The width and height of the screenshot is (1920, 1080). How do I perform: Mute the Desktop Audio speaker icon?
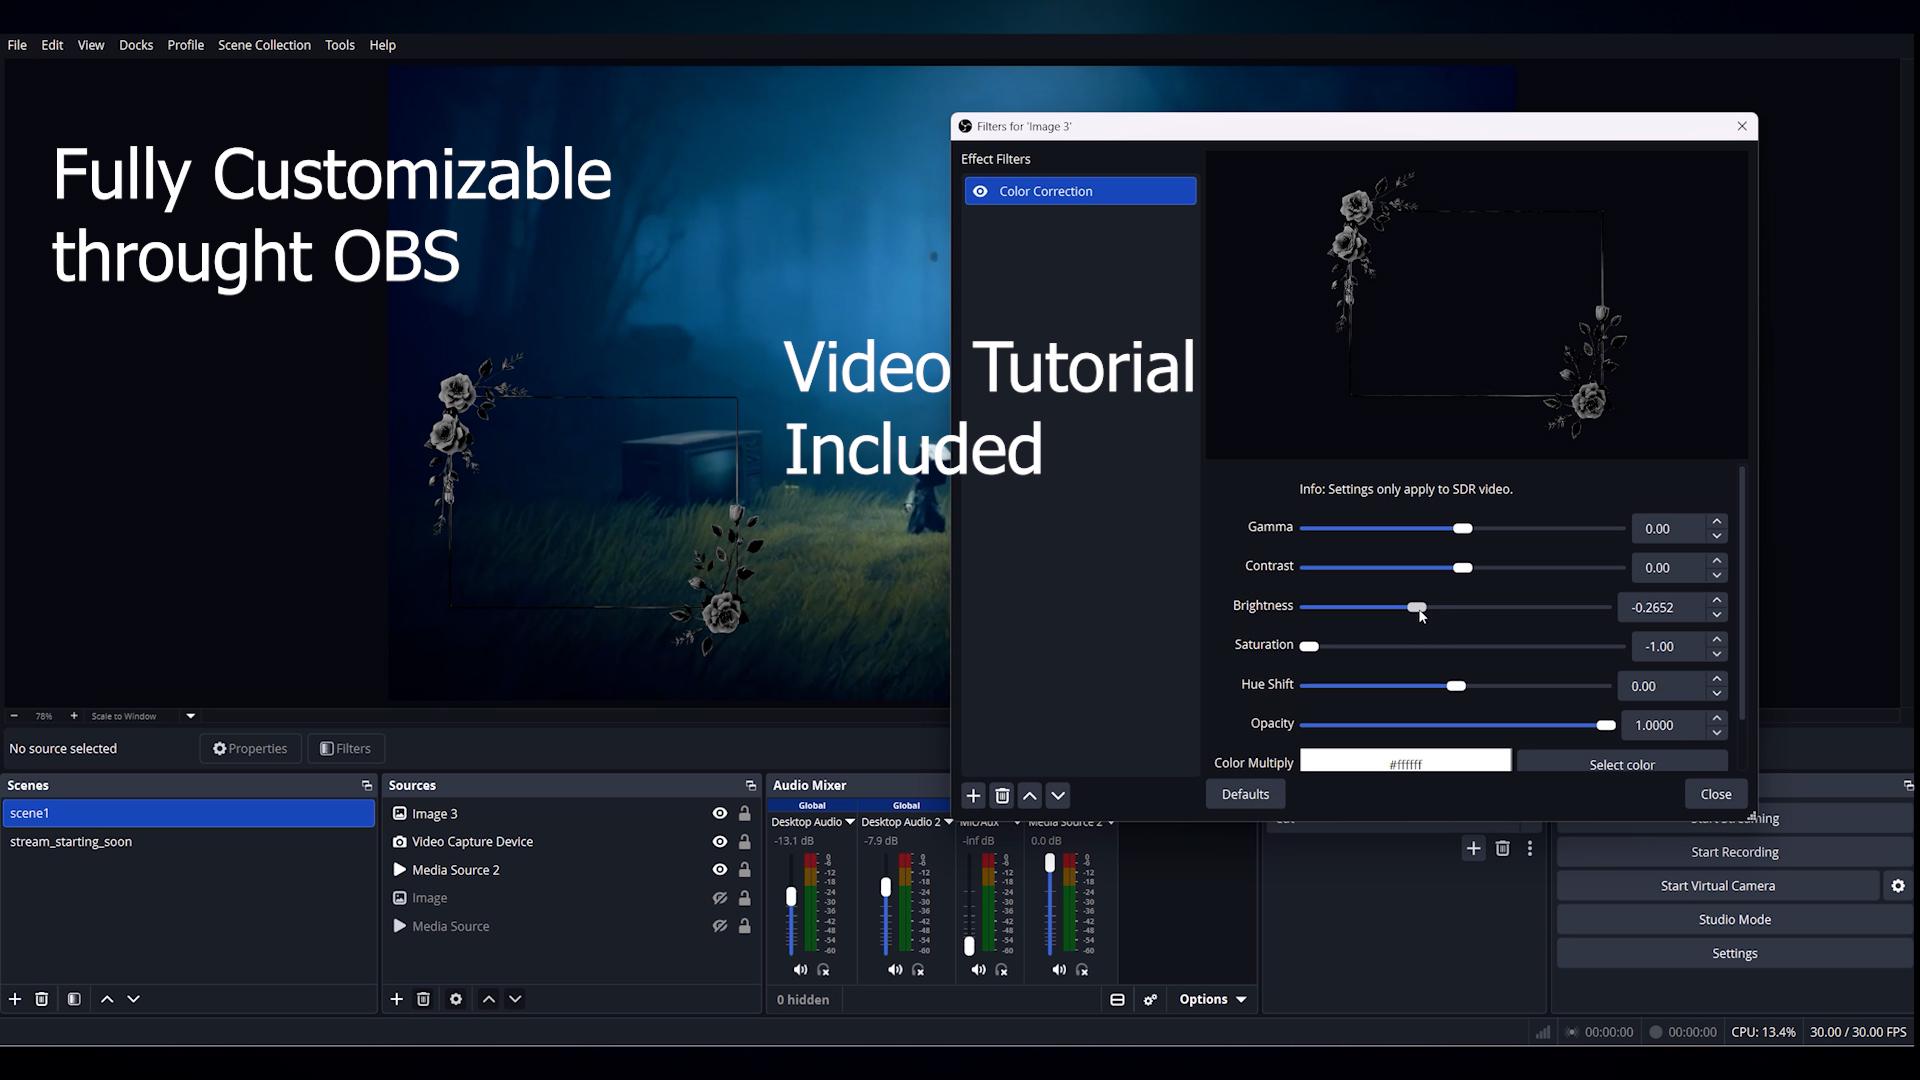tap(800, 970)
